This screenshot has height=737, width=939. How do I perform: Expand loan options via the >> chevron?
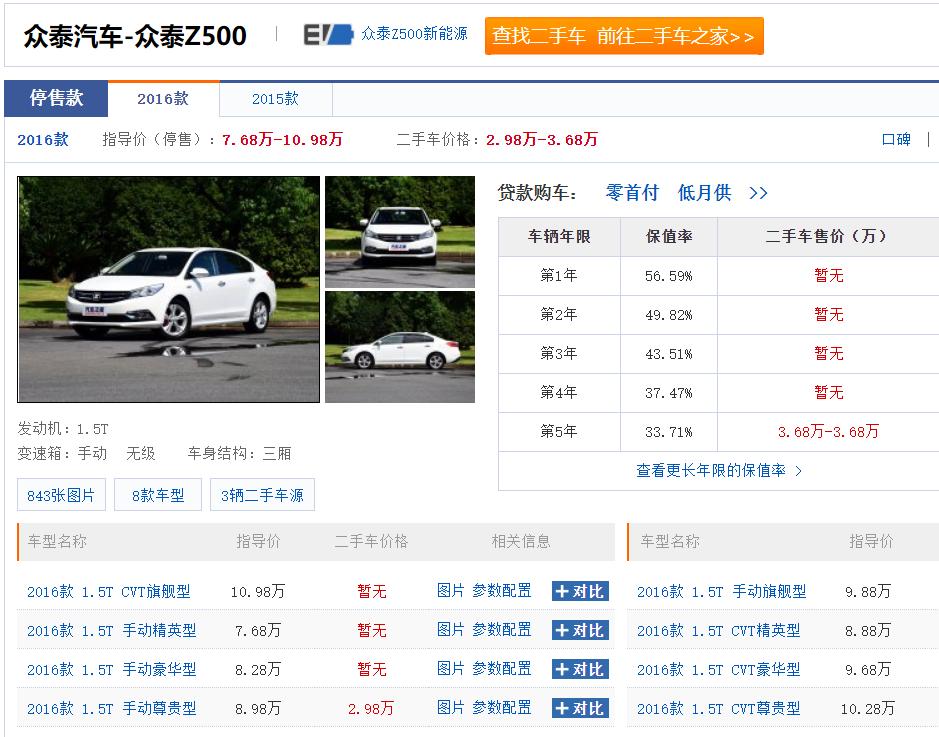758,193
